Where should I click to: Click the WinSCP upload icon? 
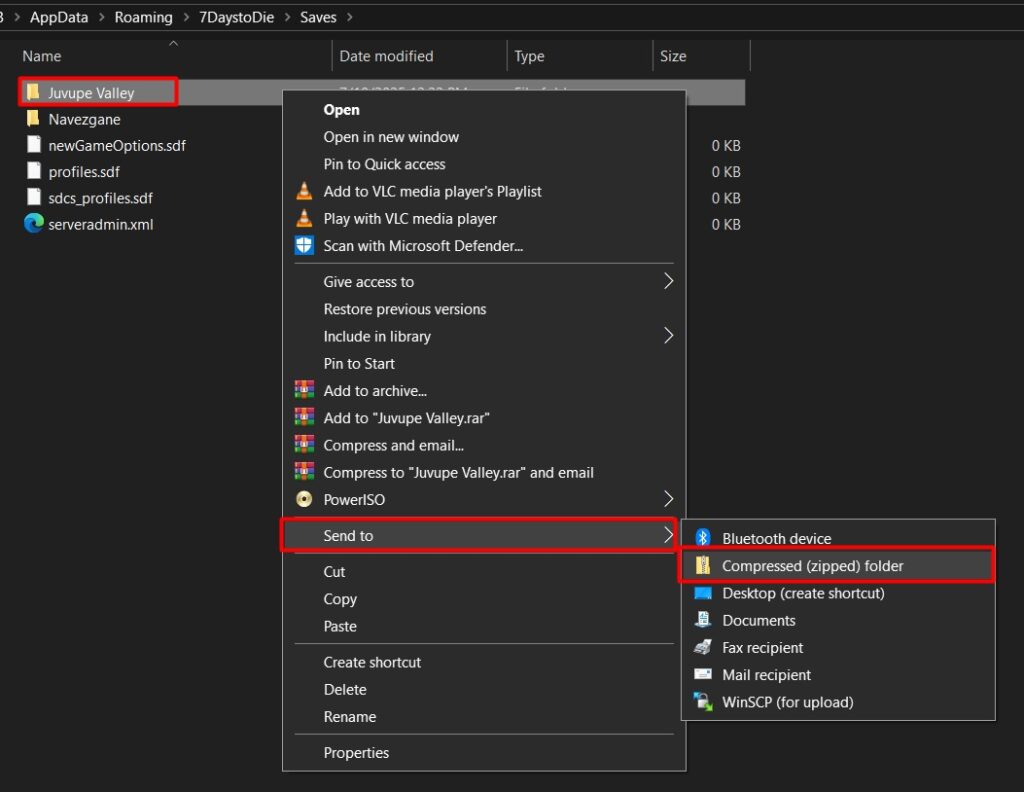coord(703,702)
